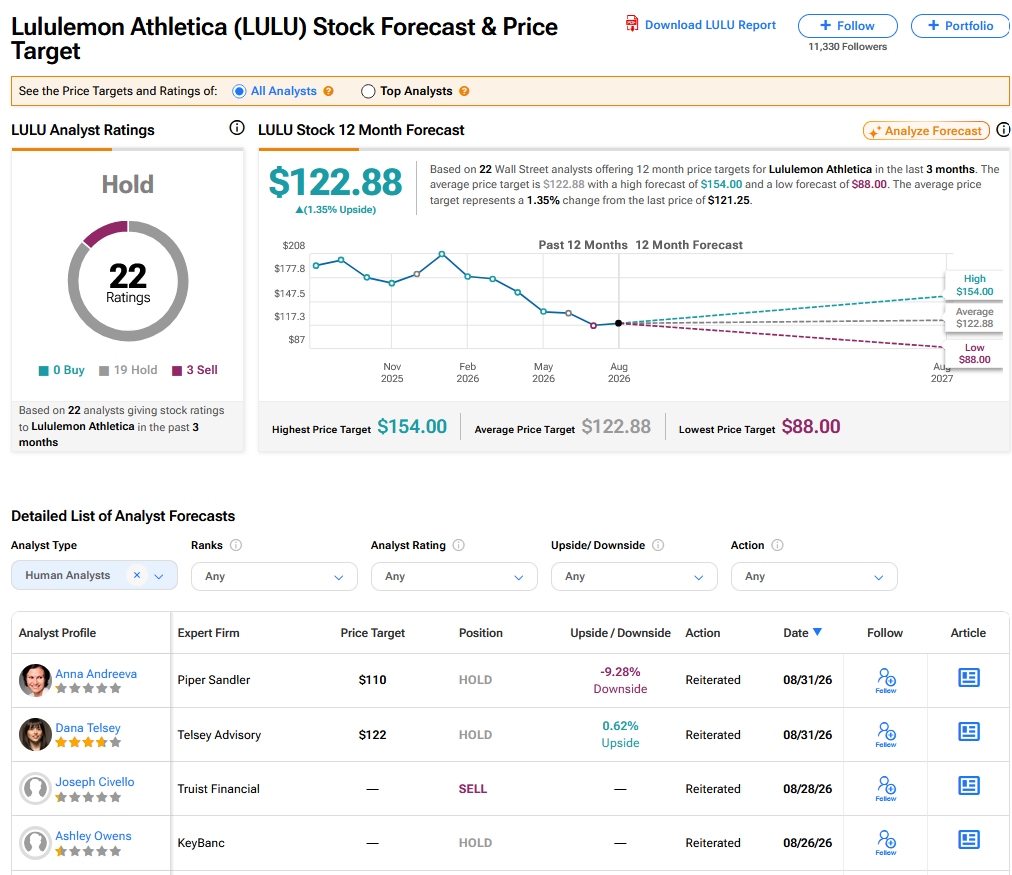Follow analyst Anna Andreeva via follow icon
This screenshot has width=1012, height=875.
886,680
